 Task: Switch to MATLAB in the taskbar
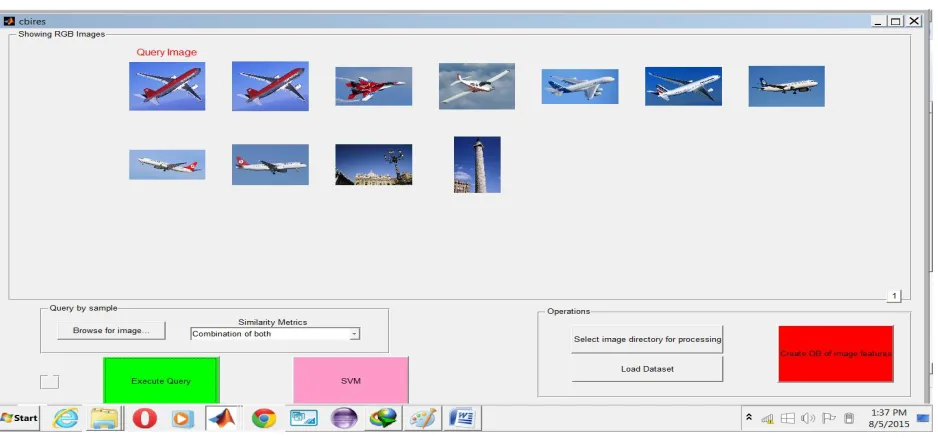(x=222, y=418)
